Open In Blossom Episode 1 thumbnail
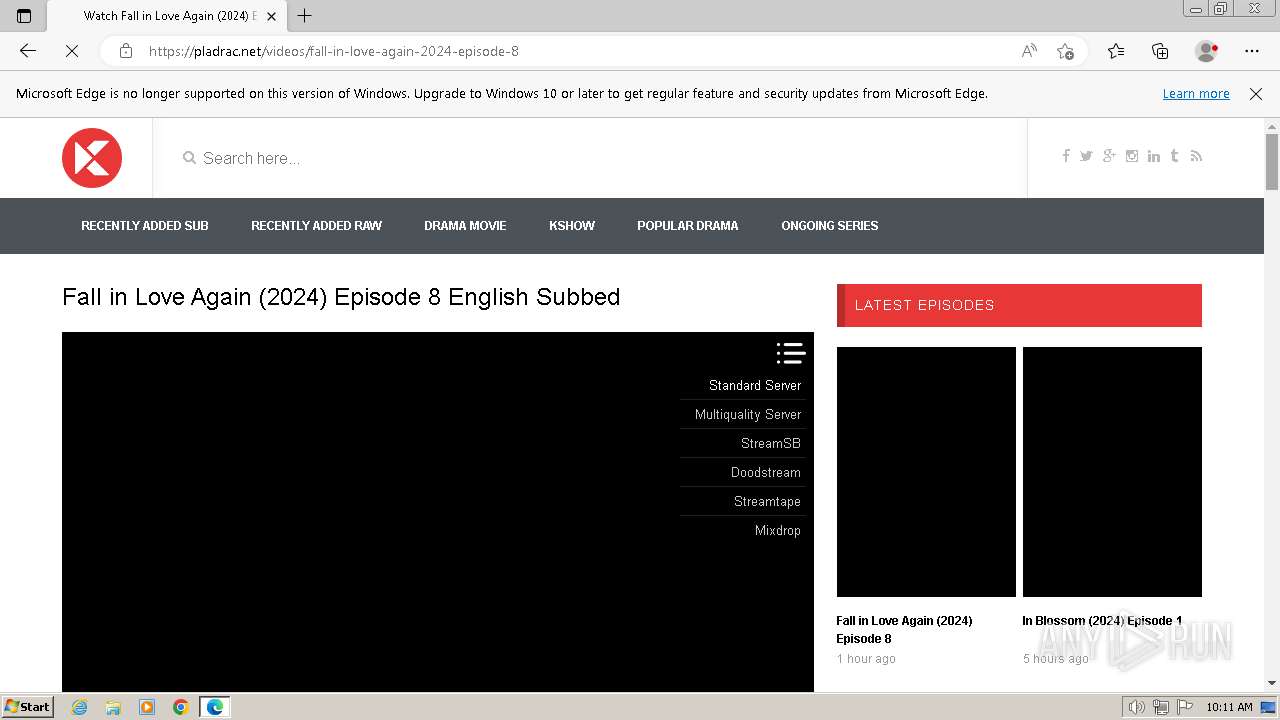The width and height of the screenshot is (1280, 720). 1112,472
